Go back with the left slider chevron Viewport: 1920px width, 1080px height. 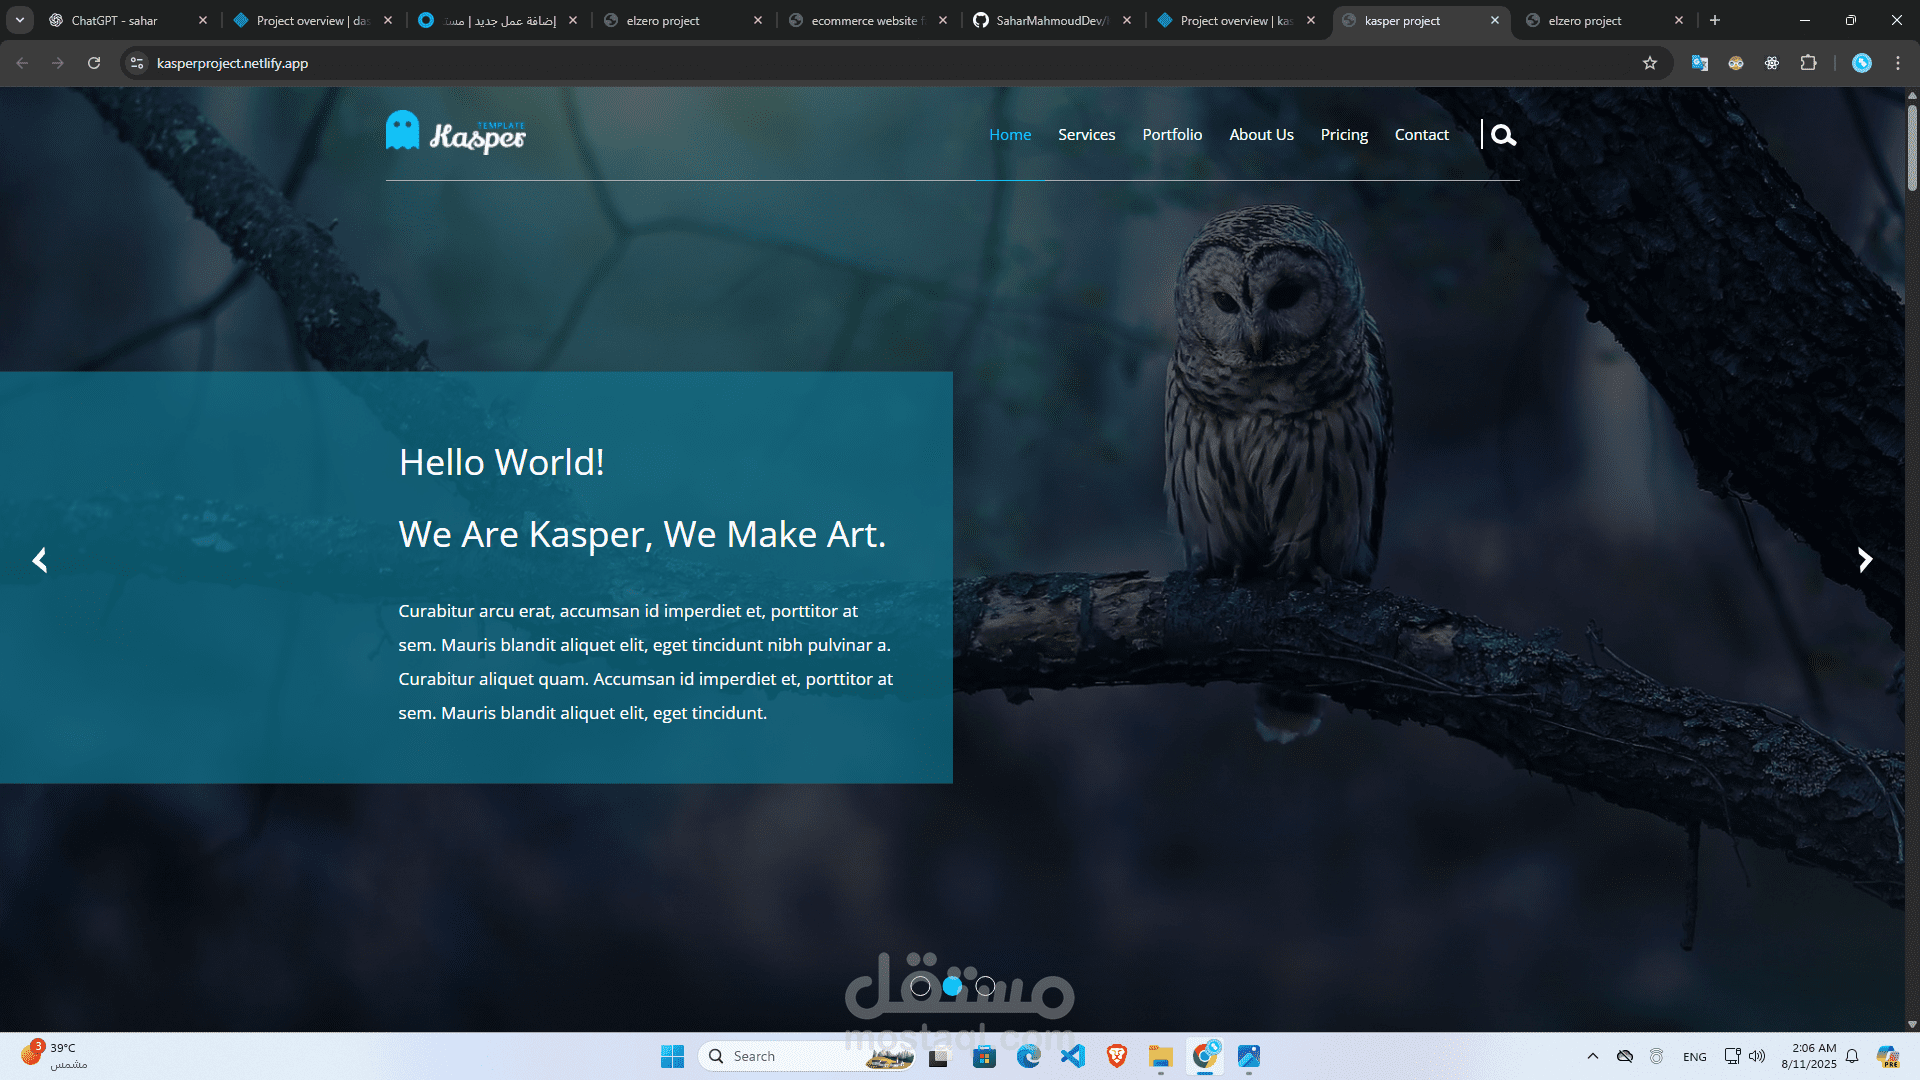point(39,559)
